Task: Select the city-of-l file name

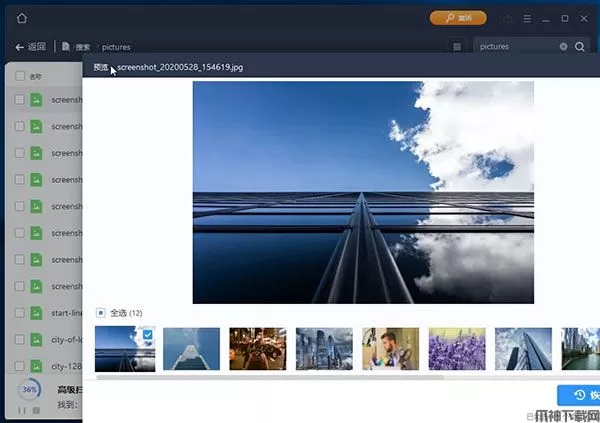Action: click(67, 340)
